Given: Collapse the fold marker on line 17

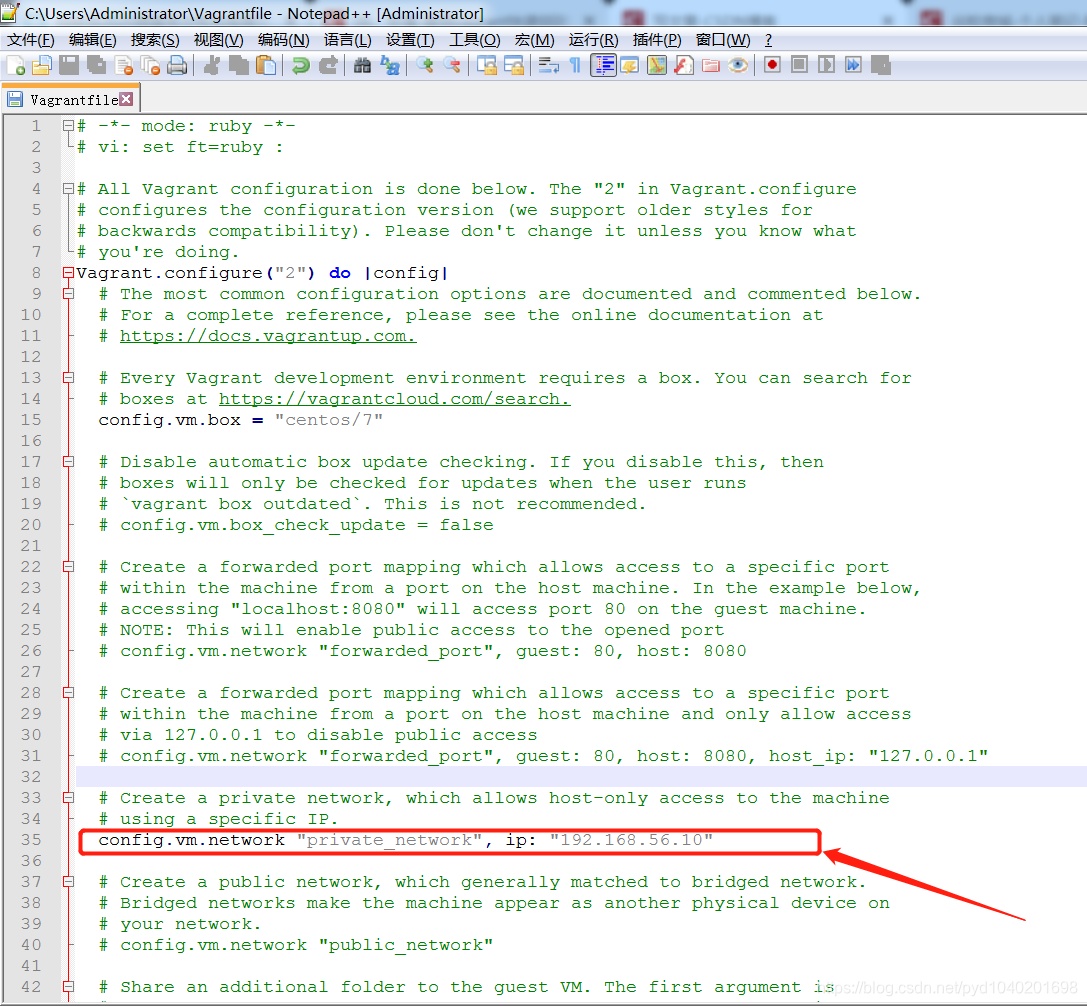Looking at the screenshot, I should 68,461.
